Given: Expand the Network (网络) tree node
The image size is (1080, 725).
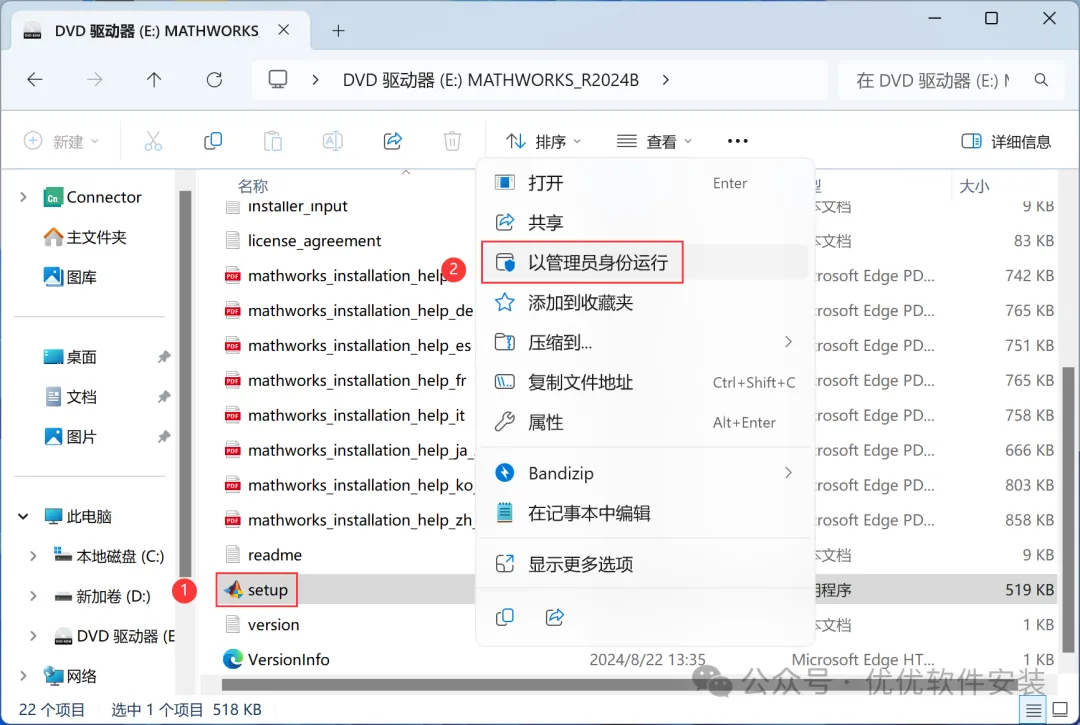Looking at the screenshot, I should click(x=23, y=675).
